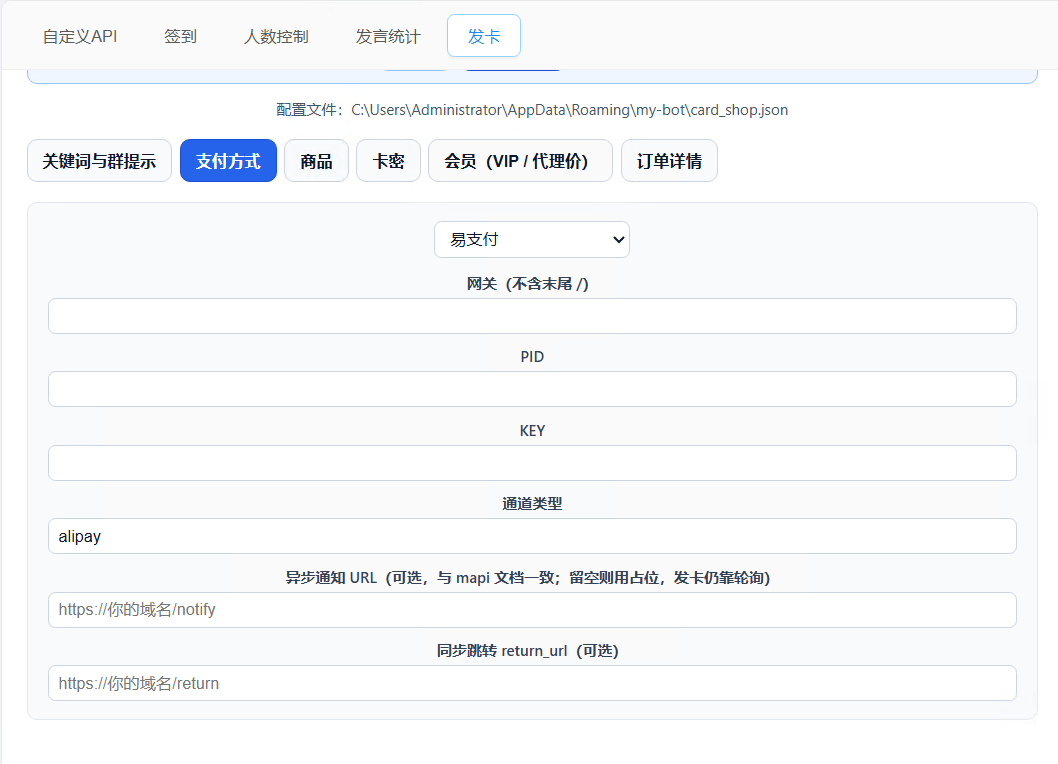Click the 通道类型 field label

click(532, 504)
